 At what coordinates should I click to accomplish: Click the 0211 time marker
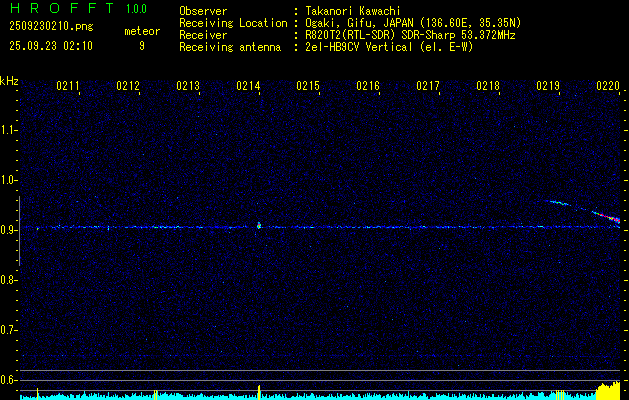click(x=68, y=86)
